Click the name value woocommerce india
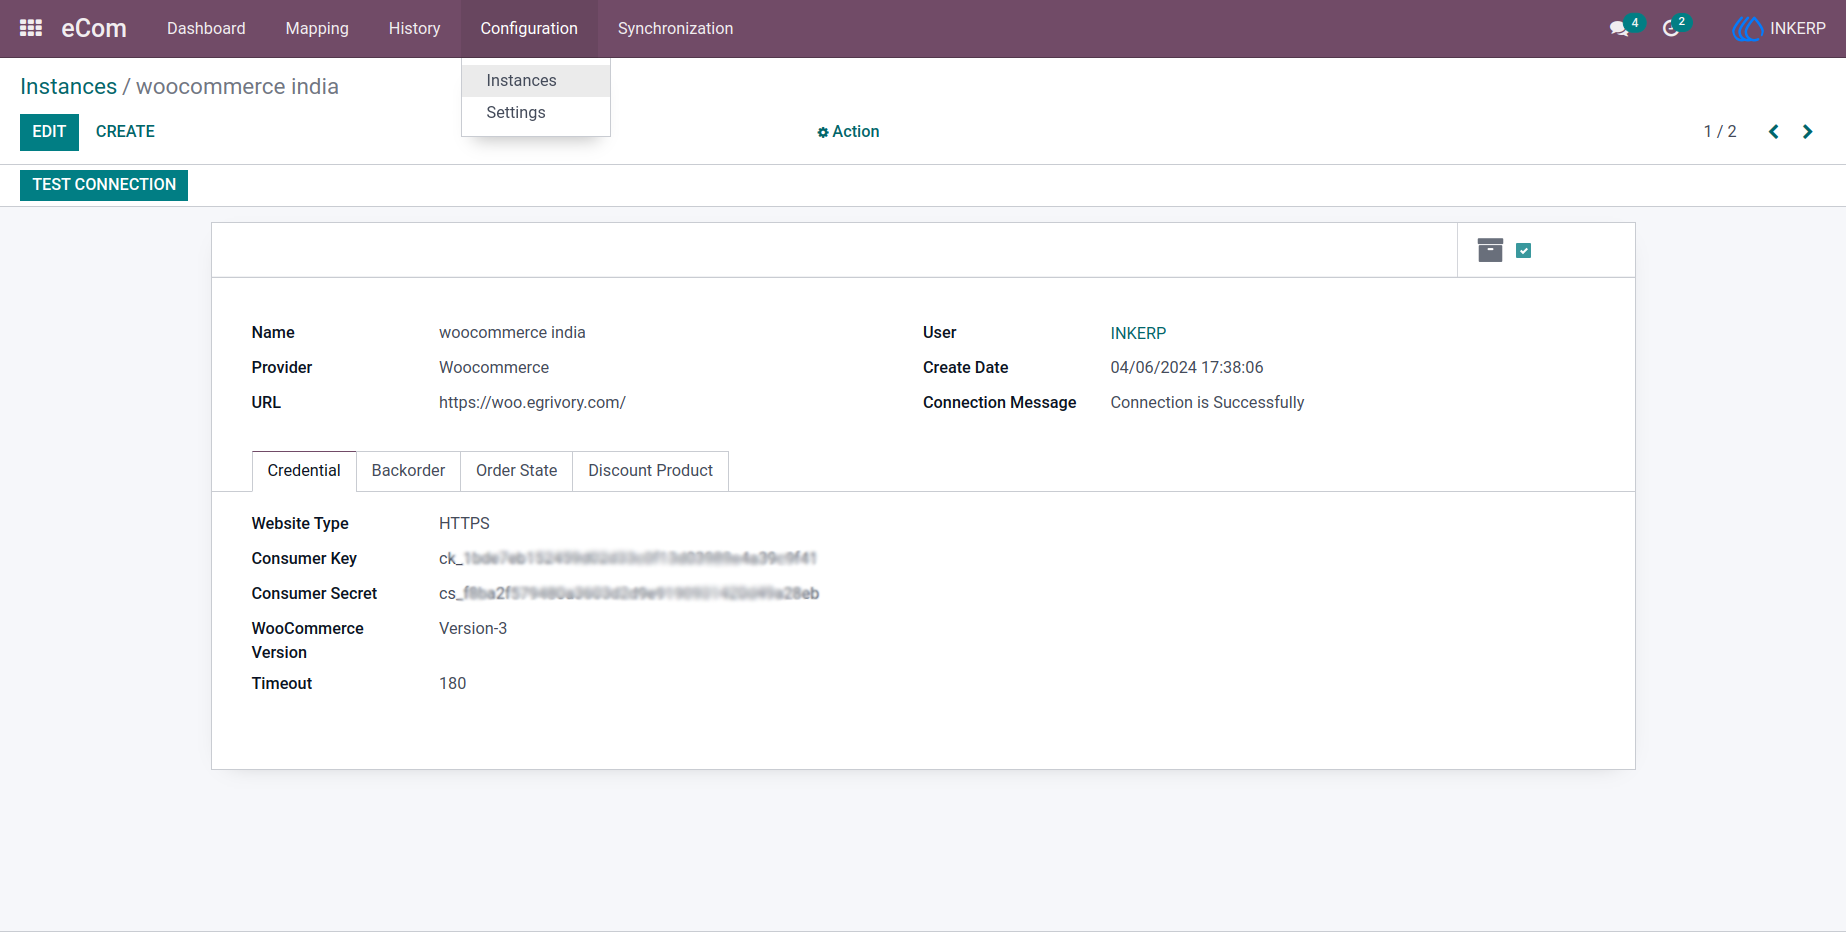The height and width of the screenshot is (932, 1846). 512,333
